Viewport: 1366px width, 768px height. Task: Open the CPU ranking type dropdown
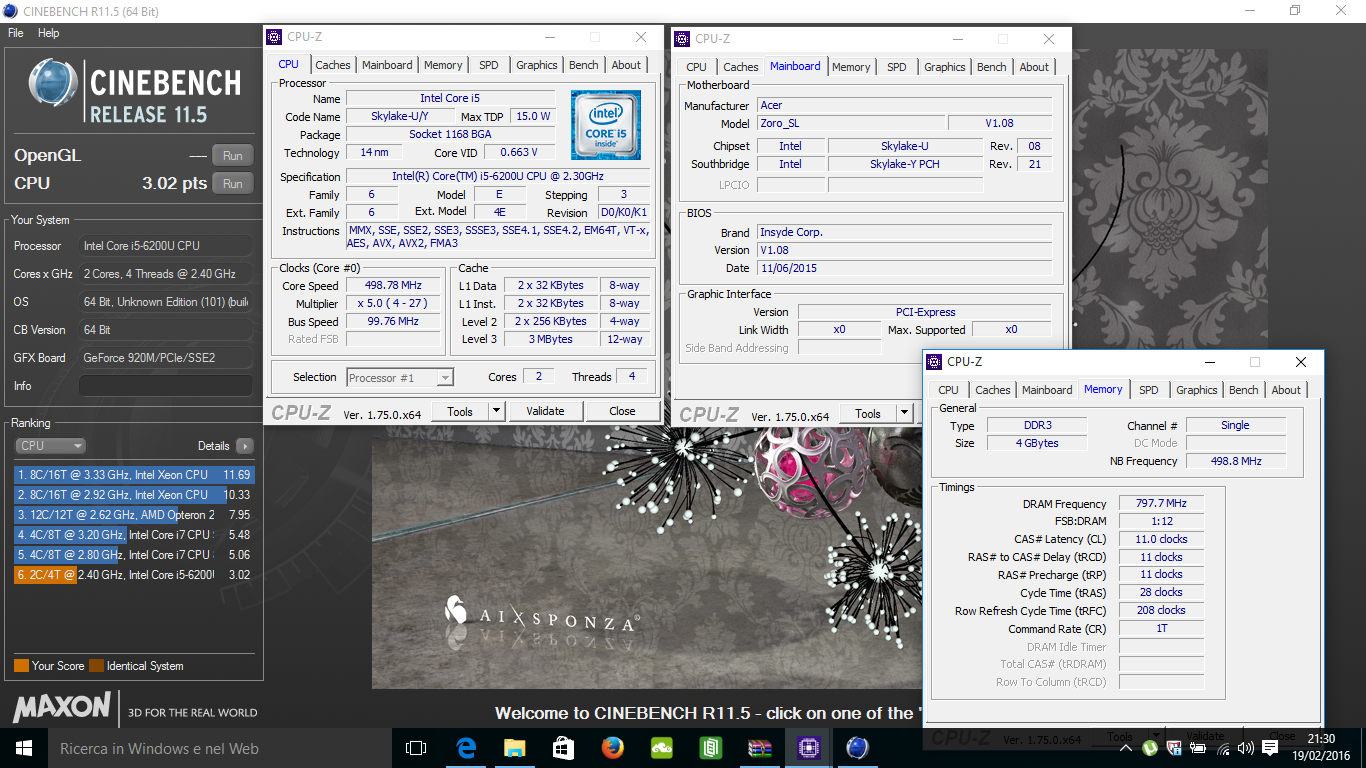coord(50,446)
